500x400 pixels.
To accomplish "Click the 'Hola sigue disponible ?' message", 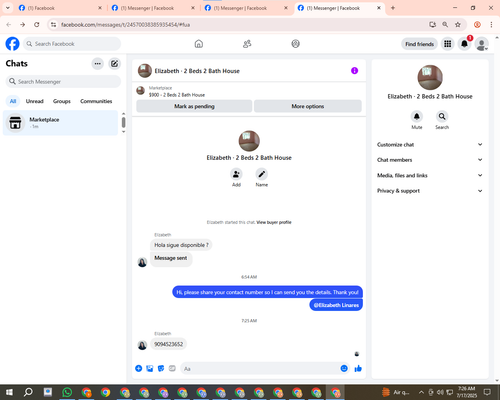I will (x=181, y=245).
